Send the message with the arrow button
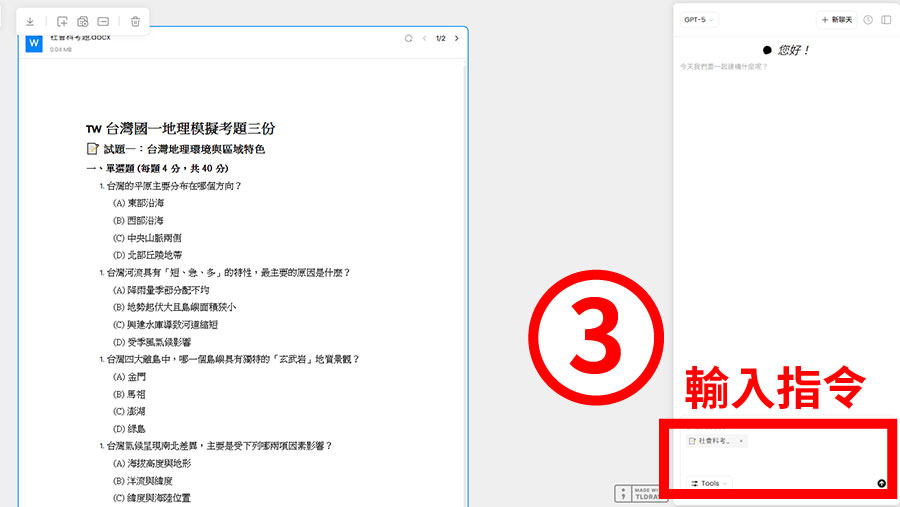 [881, 483]
